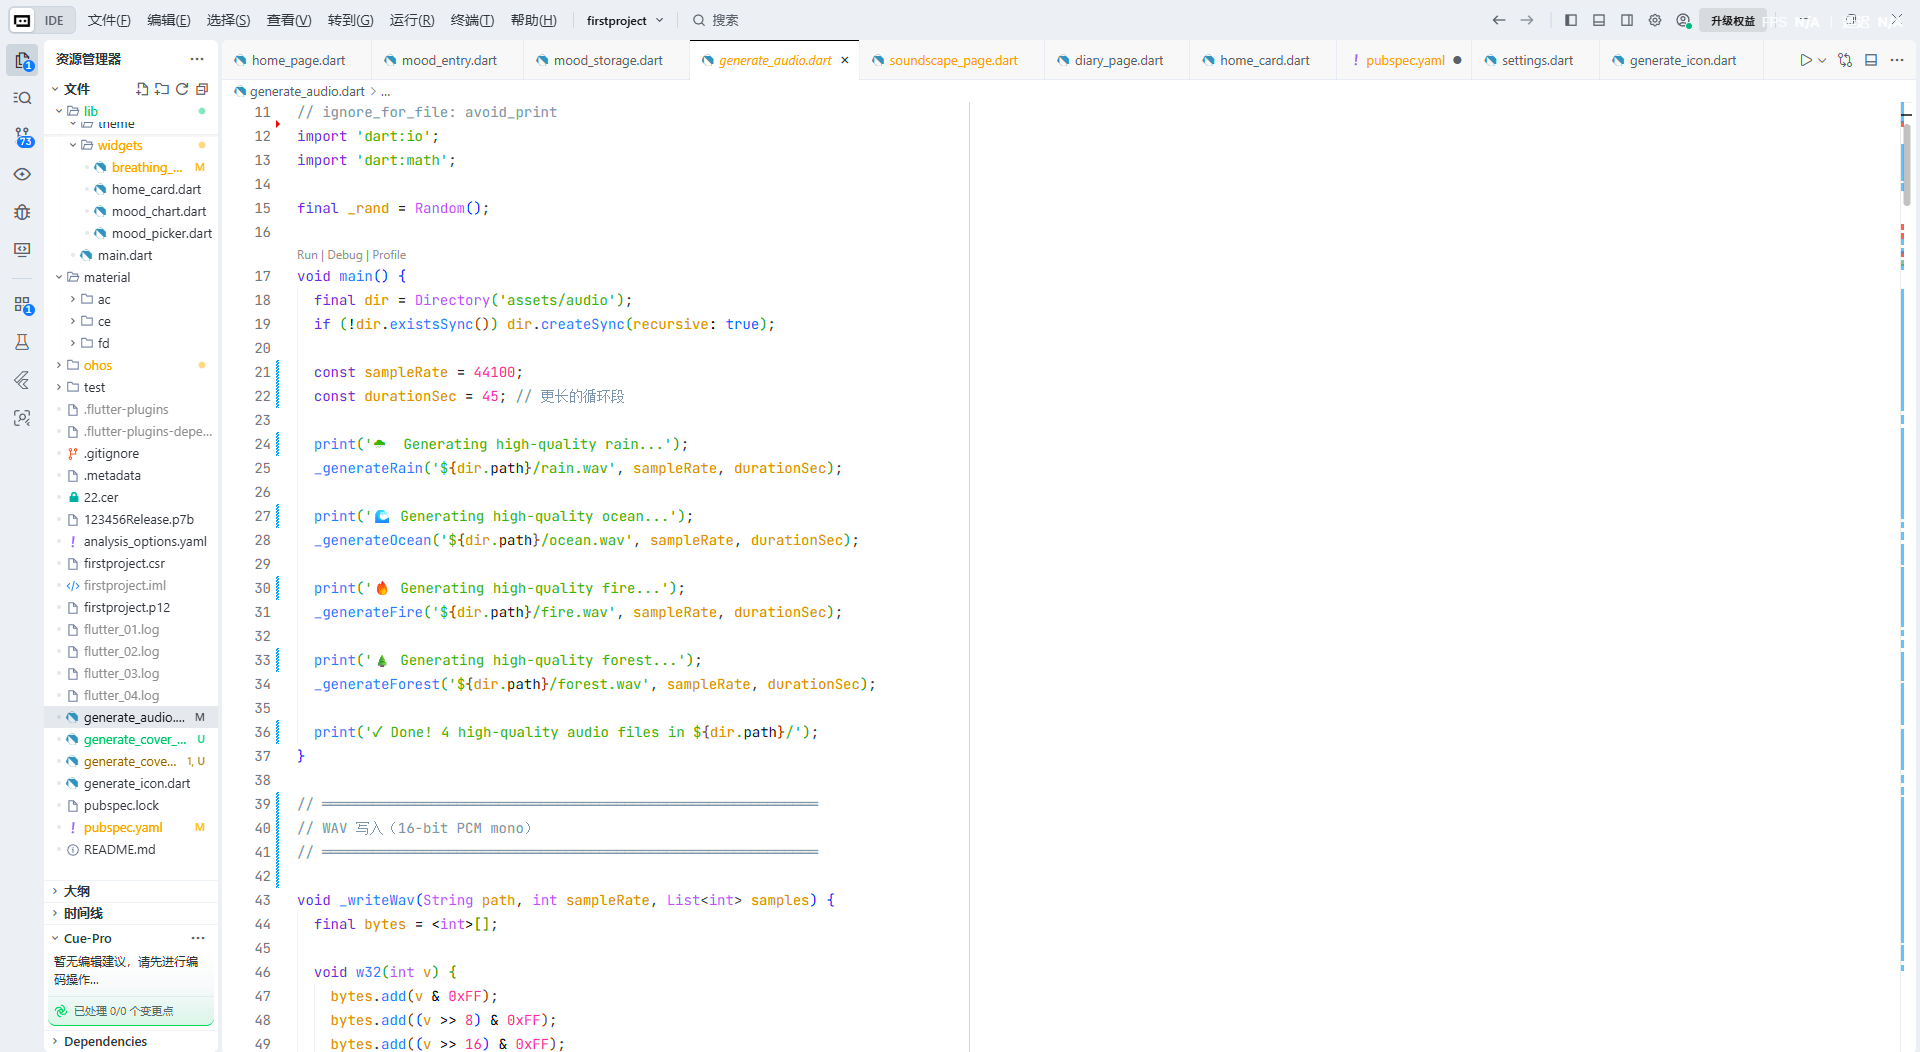Screen dimensions: 1920x1052
Task: Click Profile code lens above main
Action: click(389, 255)
